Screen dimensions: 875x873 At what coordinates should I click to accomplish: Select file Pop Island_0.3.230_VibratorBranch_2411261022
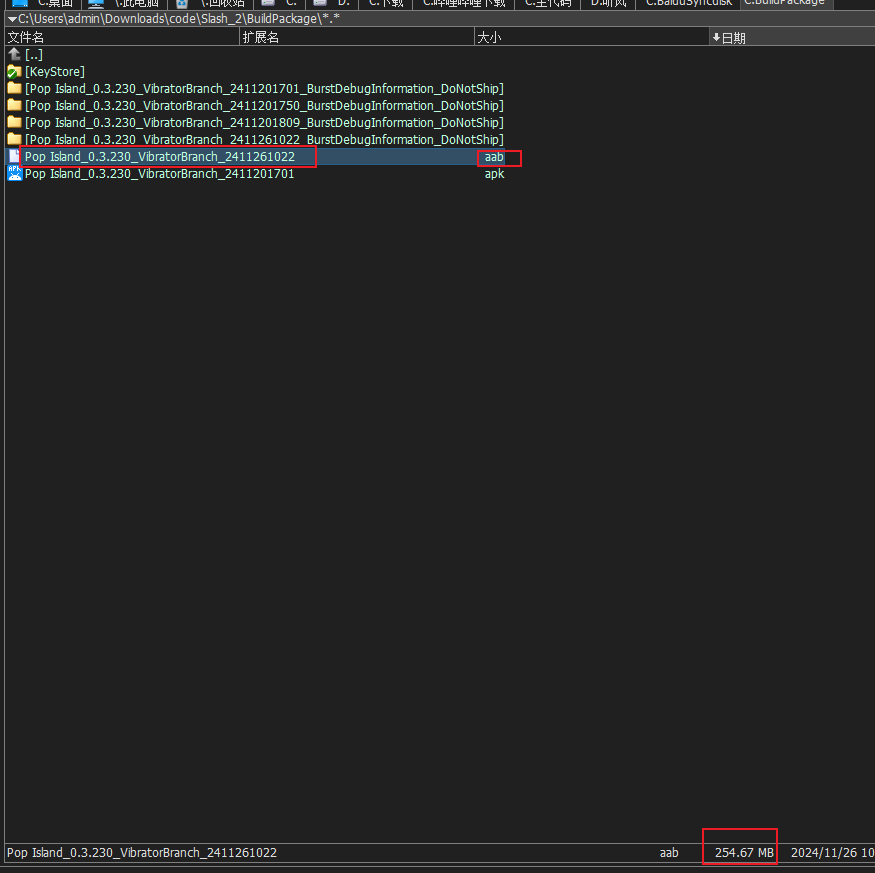[x=160, y=157]
